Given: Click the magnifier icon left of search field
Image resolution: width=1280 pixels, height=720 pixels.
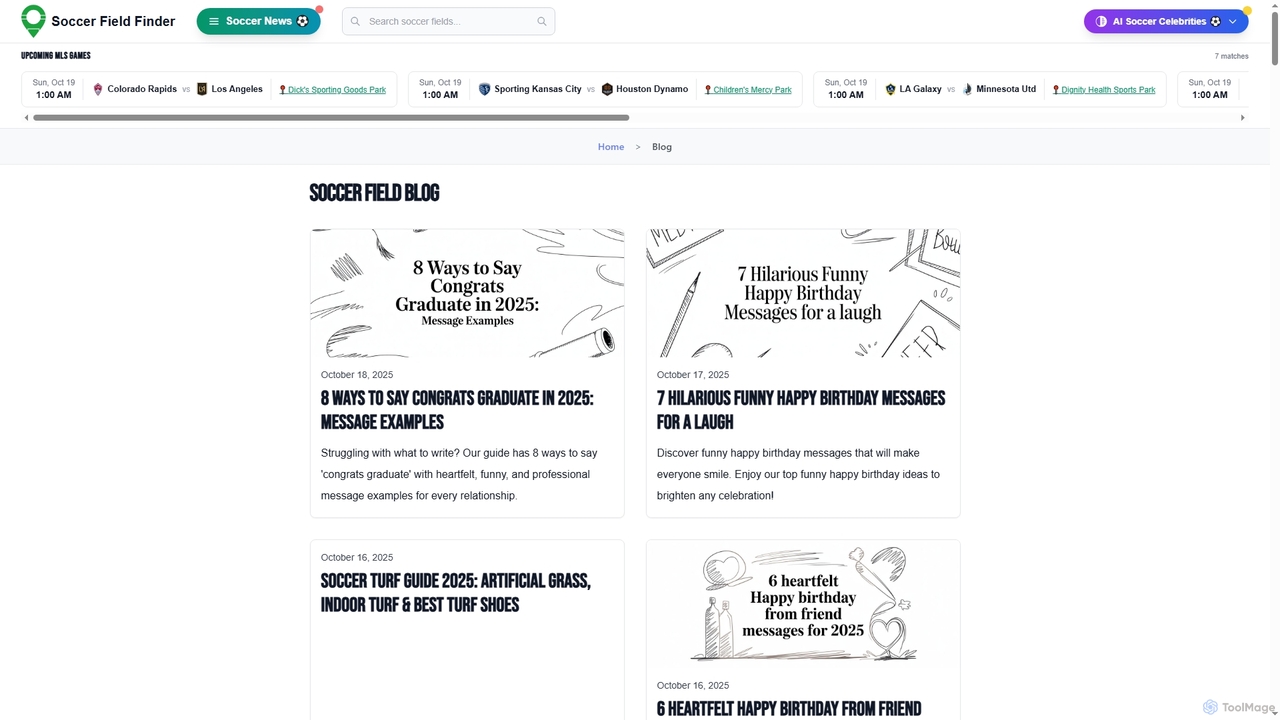Looking at the screenshot, I should [x=355, y=21].
